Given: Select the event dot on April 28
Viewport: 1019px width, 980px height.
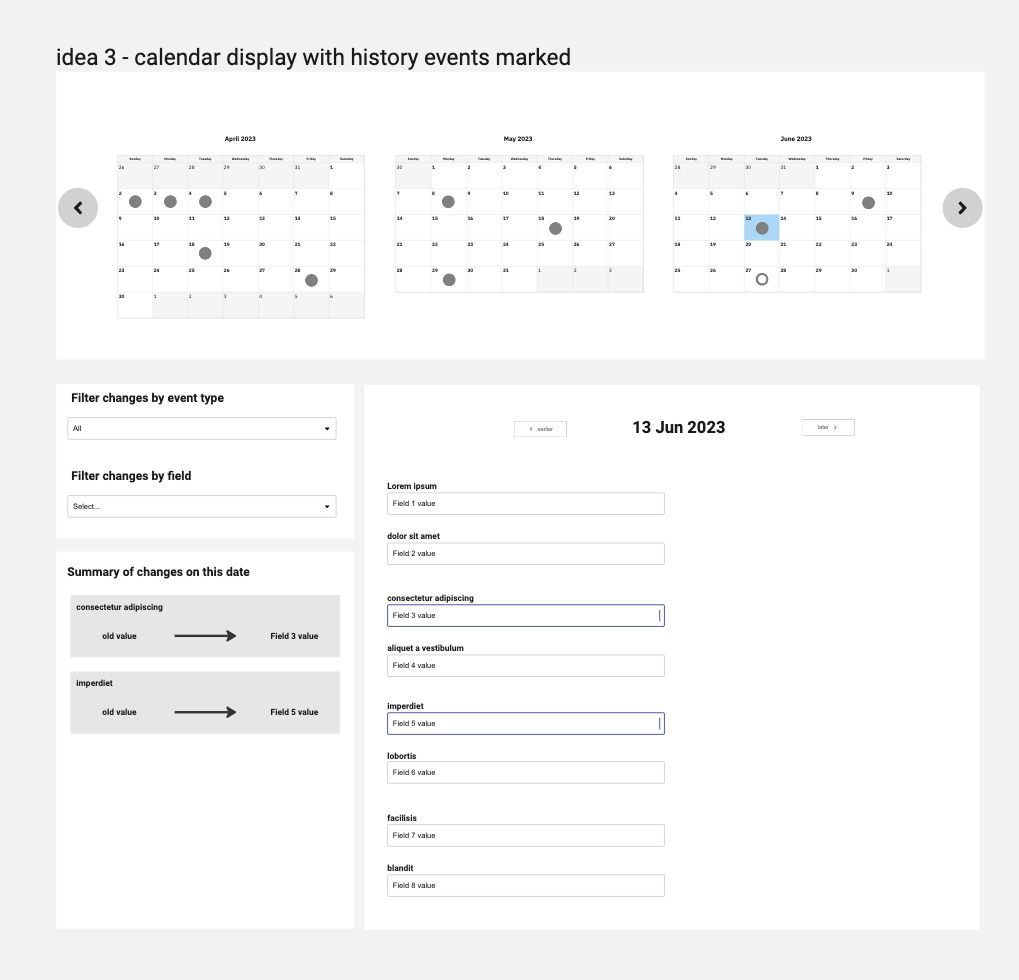Looking at the screenshot, I should coord(311,280).
